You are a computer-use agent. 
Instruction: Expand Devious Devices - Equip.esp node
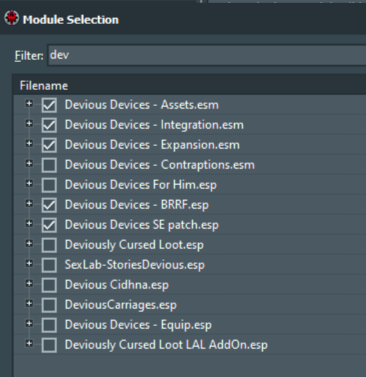click(x=29, y=324)
